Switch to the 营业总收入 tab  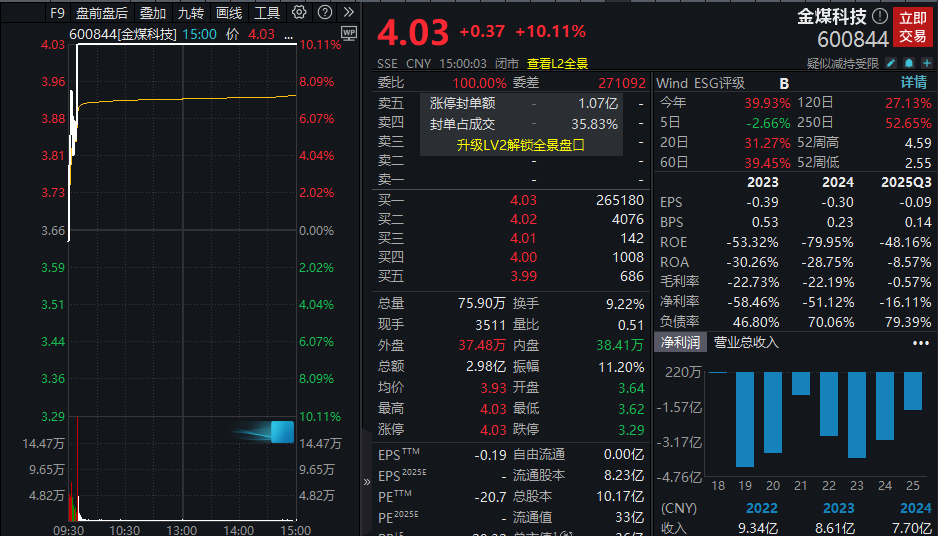click(747, 342)
